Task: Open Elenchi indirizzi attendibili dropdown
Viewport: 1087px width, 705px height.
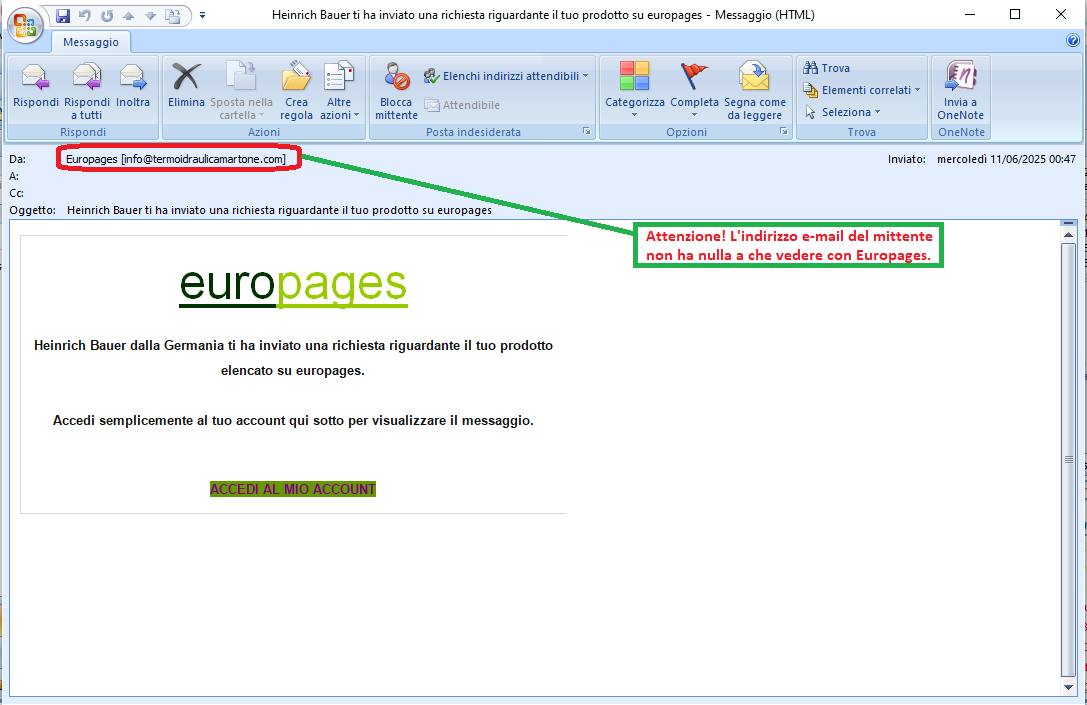Action: (x=505, y=76)
